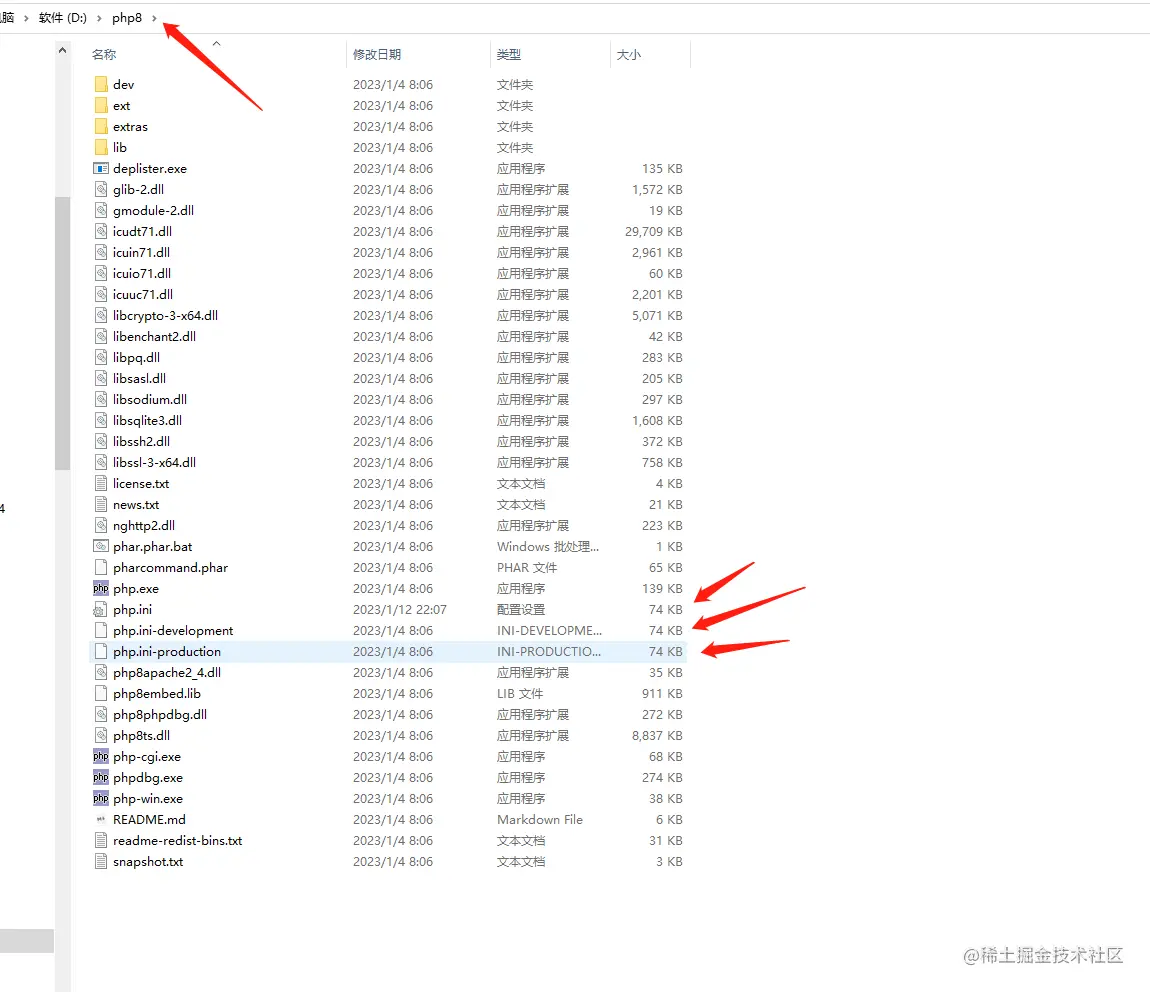Select the php-win.exe PHP icon
The height and width of the screenshot is (992, 1150).
click(101, 798)
